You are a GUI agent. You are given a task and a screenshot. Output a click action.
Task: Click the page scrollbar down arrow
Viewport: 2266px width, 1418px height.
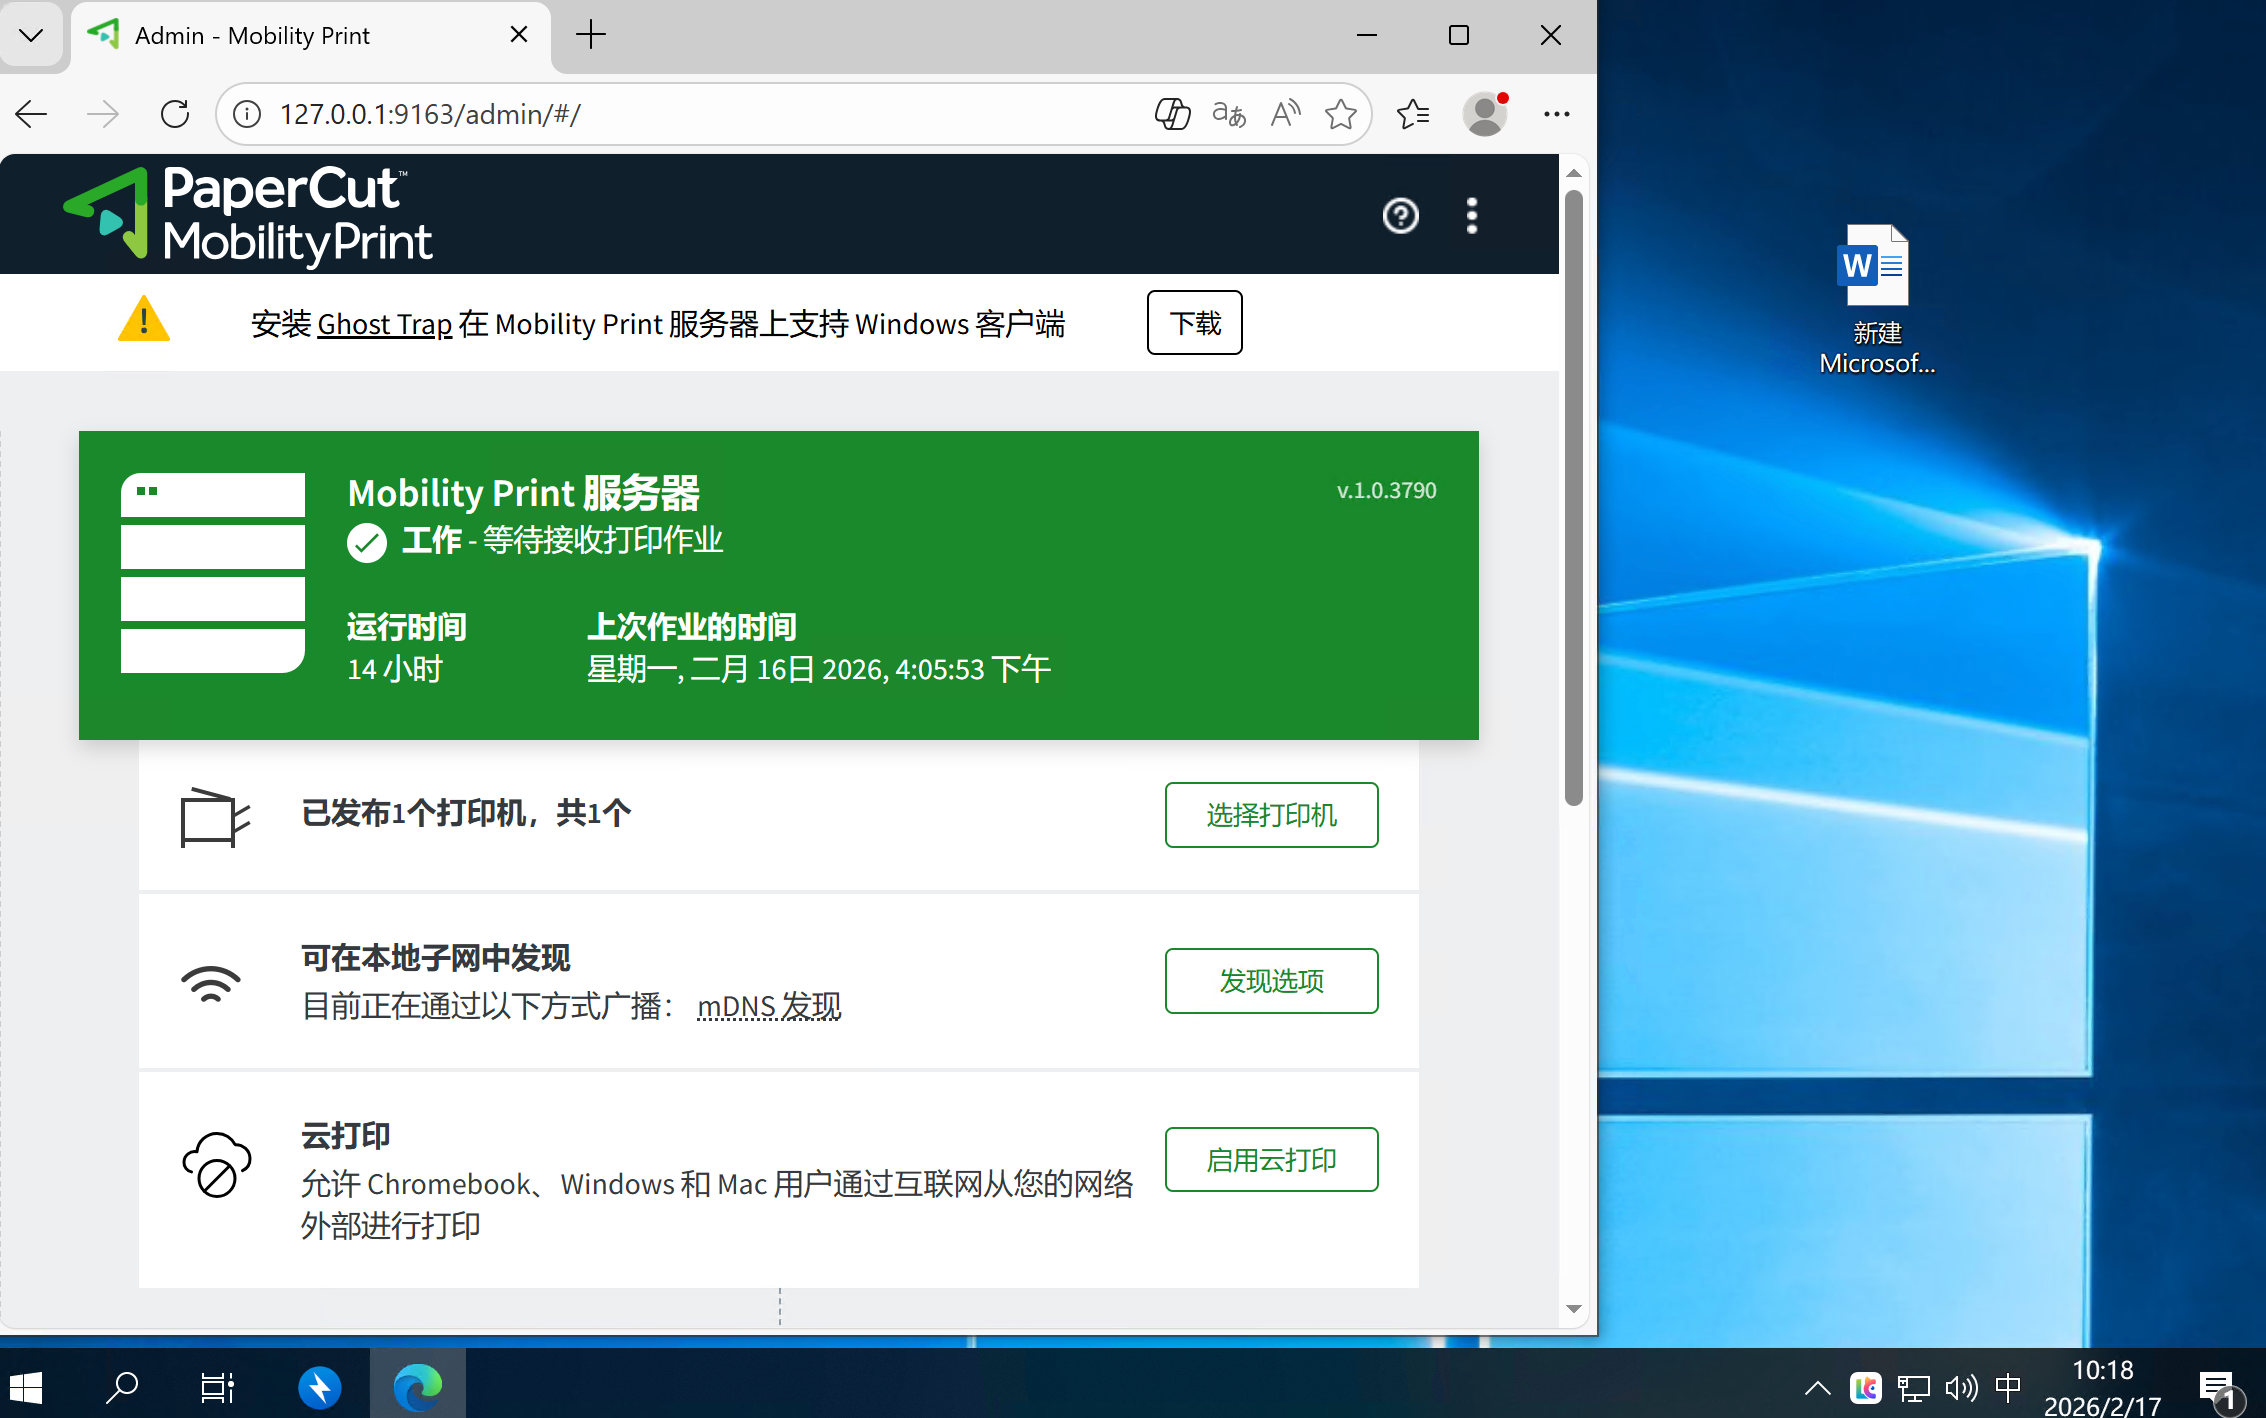tap(1573, 1309)
